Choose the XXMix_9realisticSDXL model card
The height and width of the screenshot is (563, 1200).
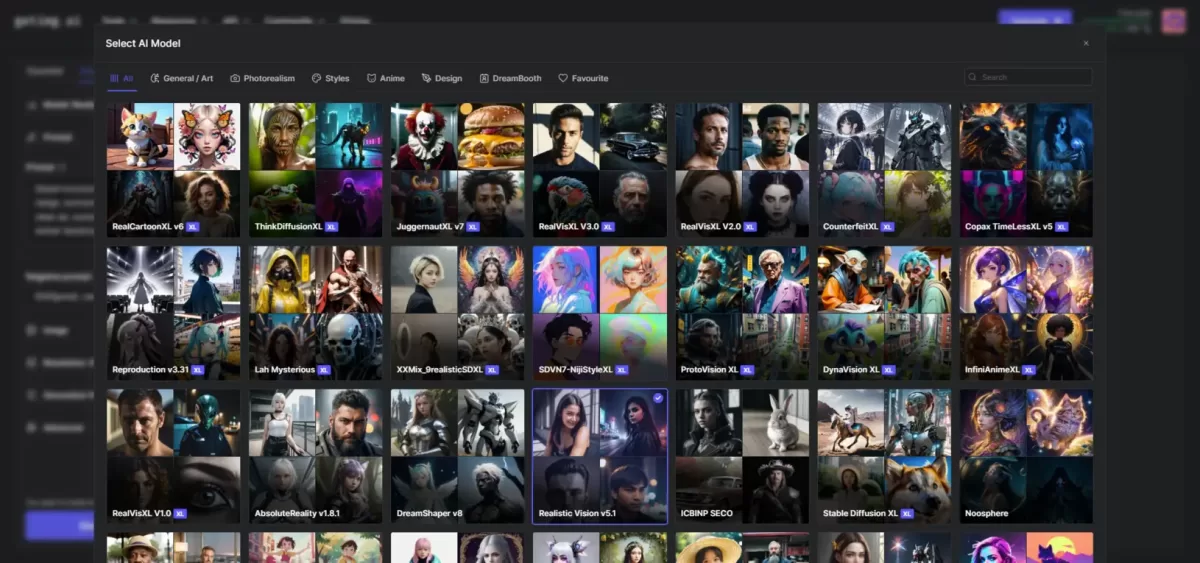[x=458, y=313]
